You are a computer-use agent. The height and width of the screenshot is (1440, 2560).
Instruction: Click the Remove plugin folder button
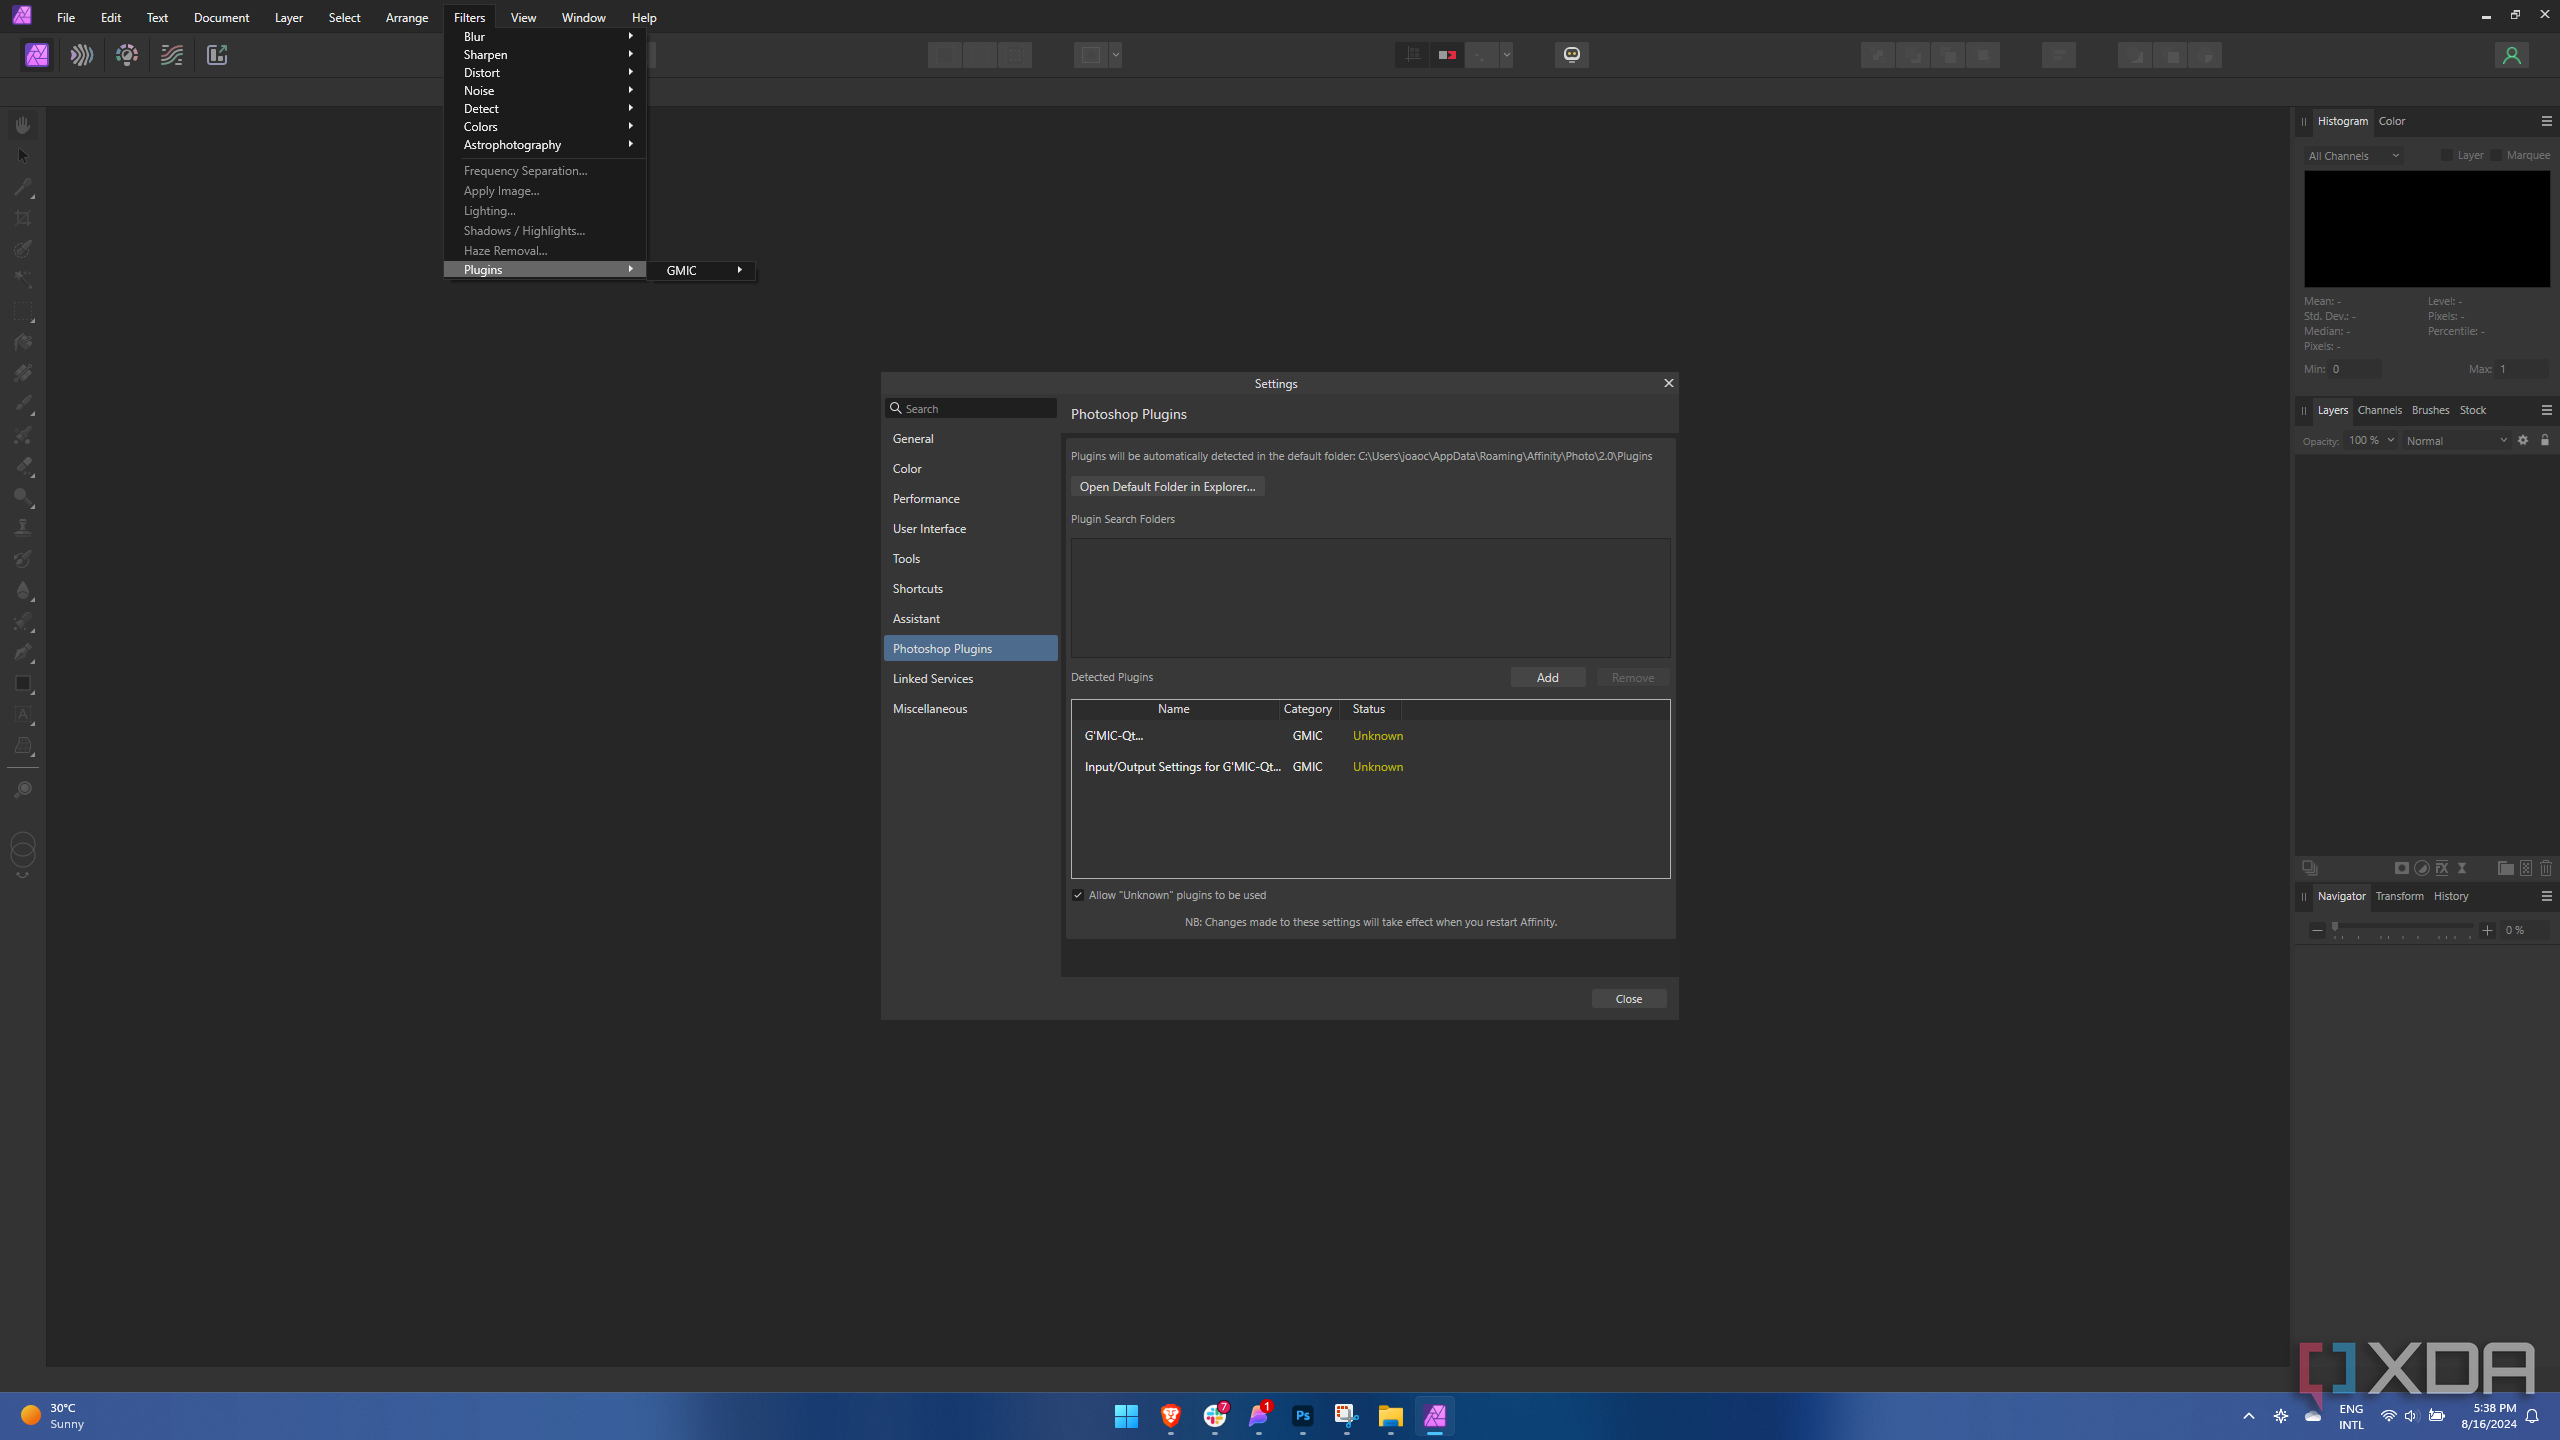[1632, 677]
